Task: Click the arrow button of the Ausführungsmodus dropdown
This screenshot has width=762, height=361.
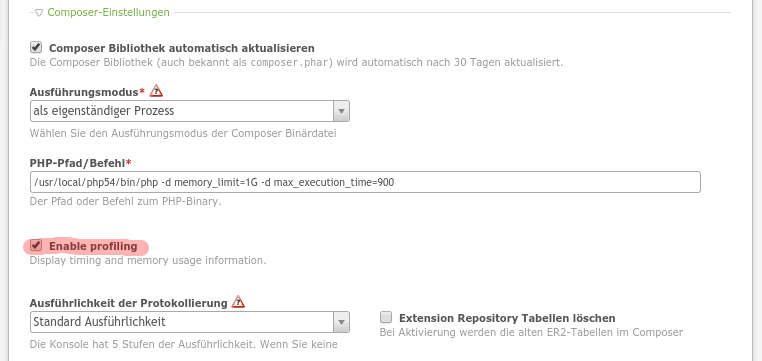Action: tap(341, 111)
